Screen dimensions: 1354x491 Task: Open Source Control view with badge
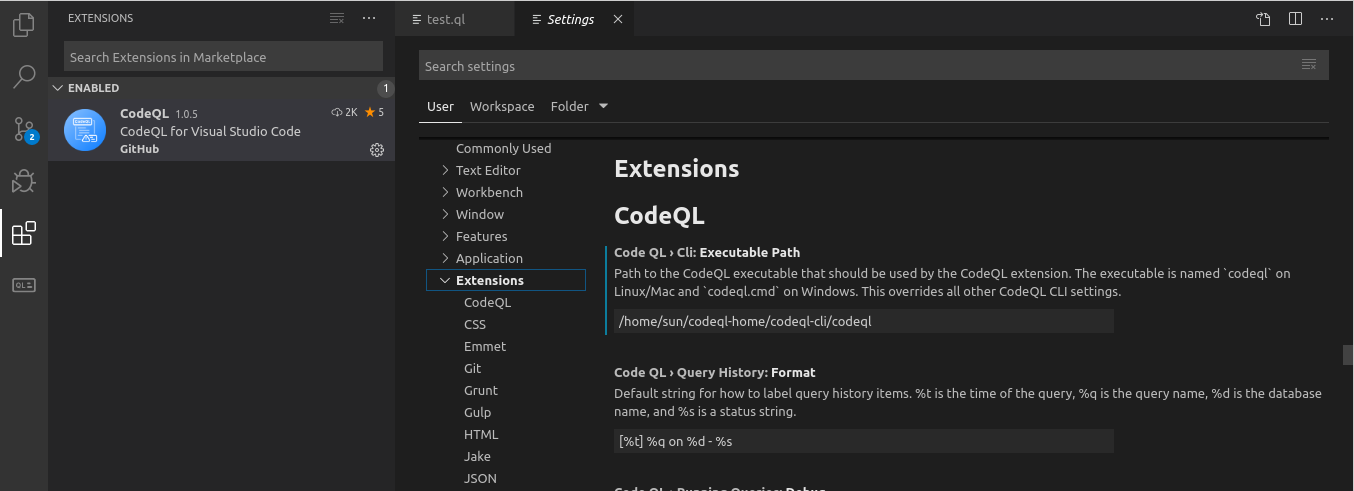tap(24, 129)
